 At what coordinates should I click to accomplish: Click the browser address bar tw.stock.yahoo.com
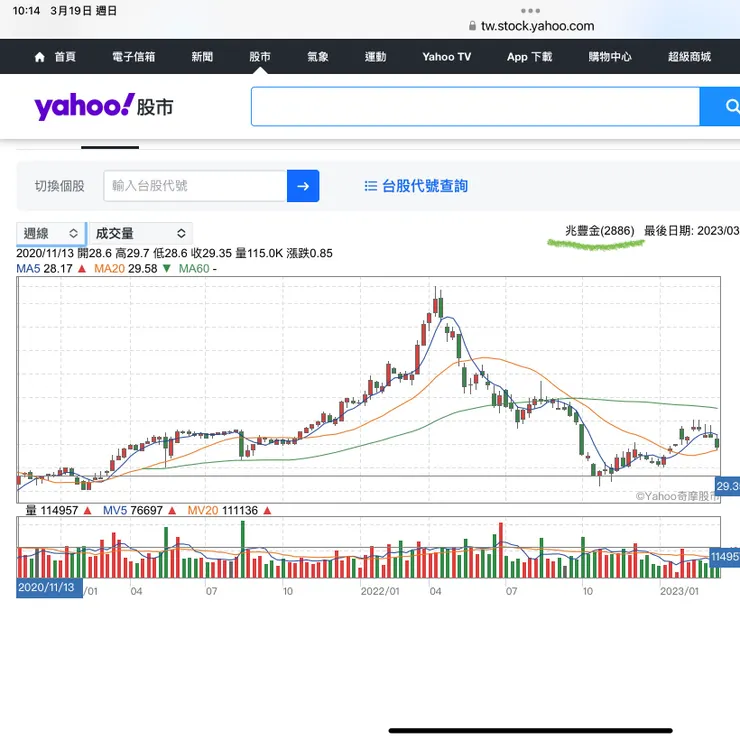pyautogui.click(x=537, y=26)
